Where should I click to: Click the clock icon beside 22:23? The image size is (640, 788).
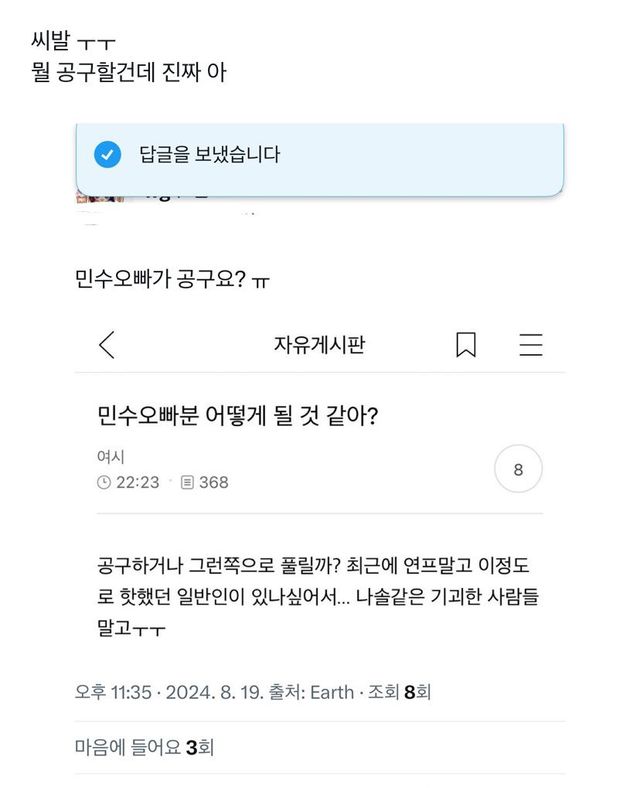tap(104, 482)
